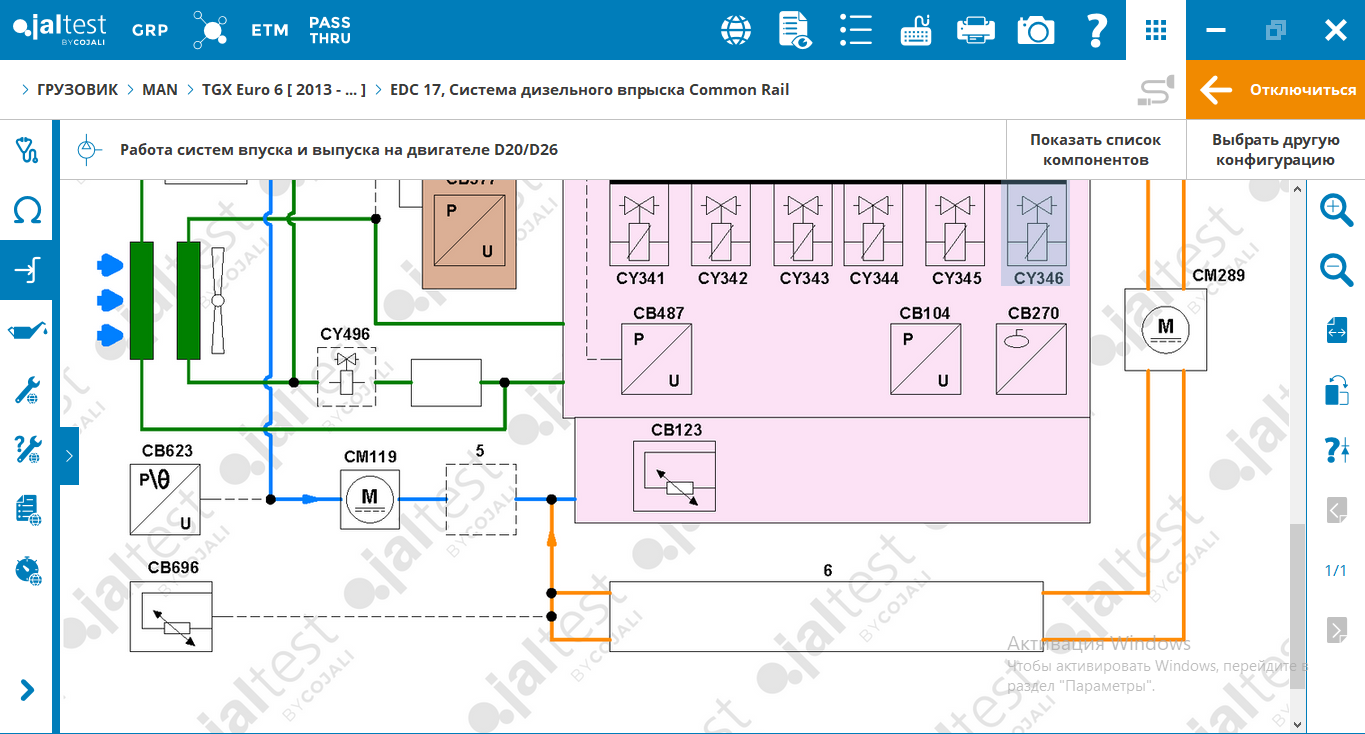The width and height of the screenshot is (1365, 734).
Task: Select potentiometer CB696 symbol
Action: point(171,616)
